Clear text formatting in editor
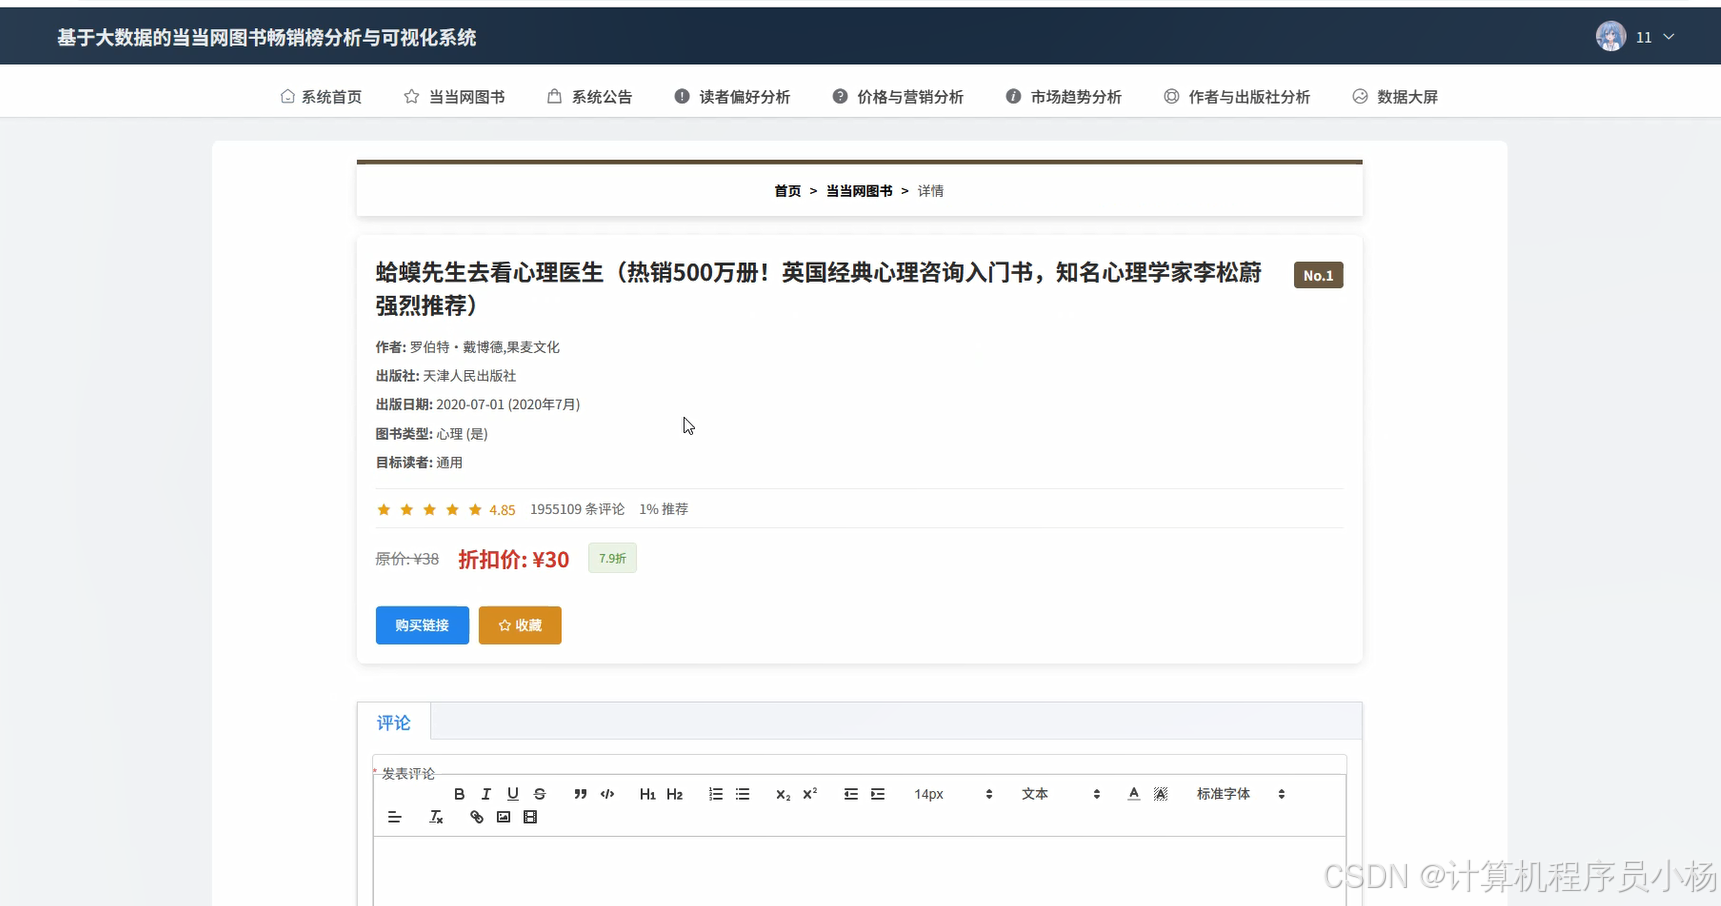Viewport: 1721px width, 906px height. pos(436,817)
